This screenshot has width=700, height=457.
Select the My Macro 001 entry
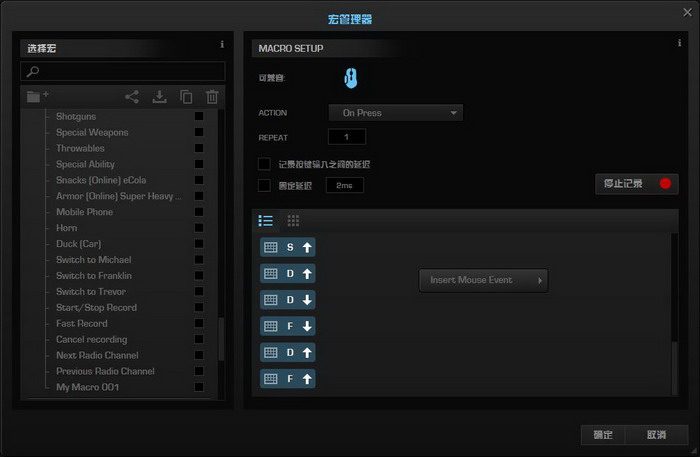coord(87,387)
